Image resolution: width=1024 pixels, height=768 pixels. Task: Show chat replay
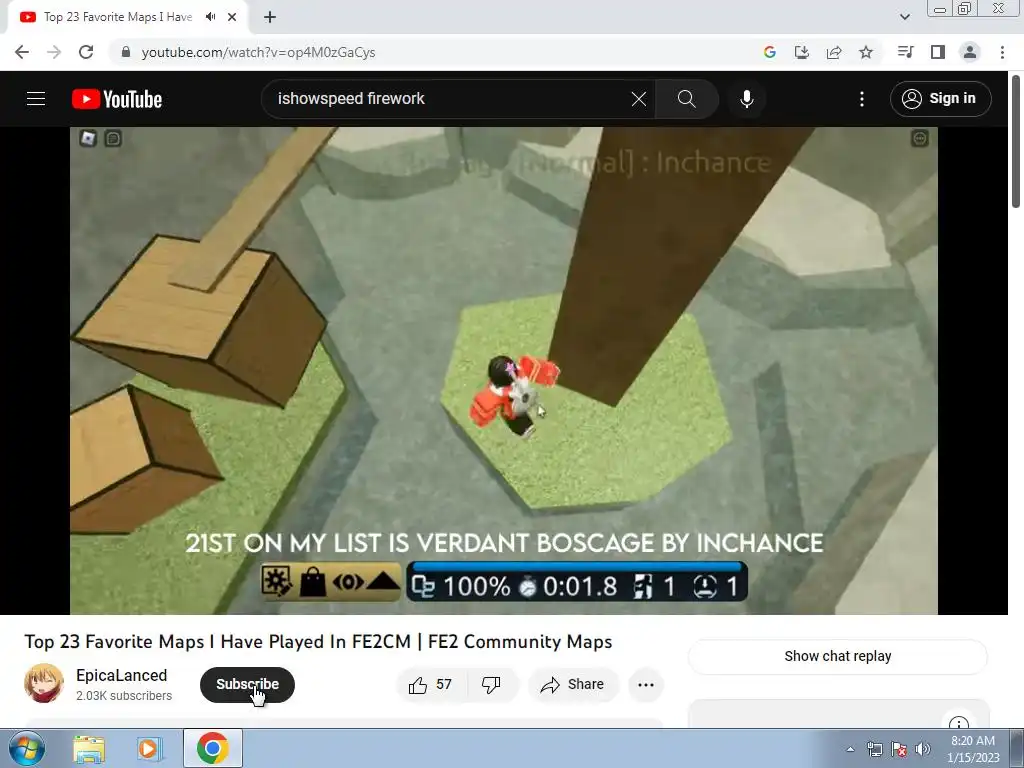coord(838,656)
